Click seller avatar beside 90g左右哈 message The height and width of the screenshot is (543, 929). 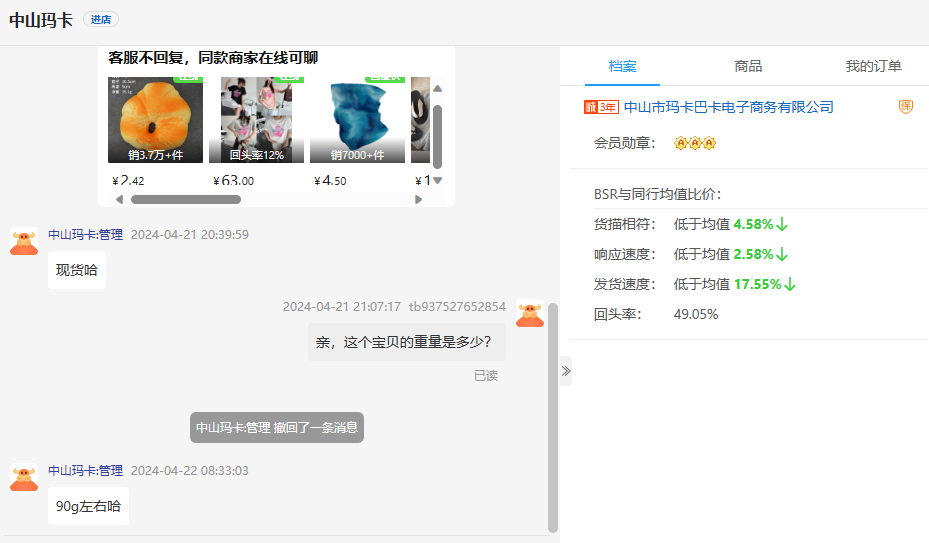click(24, 477)
